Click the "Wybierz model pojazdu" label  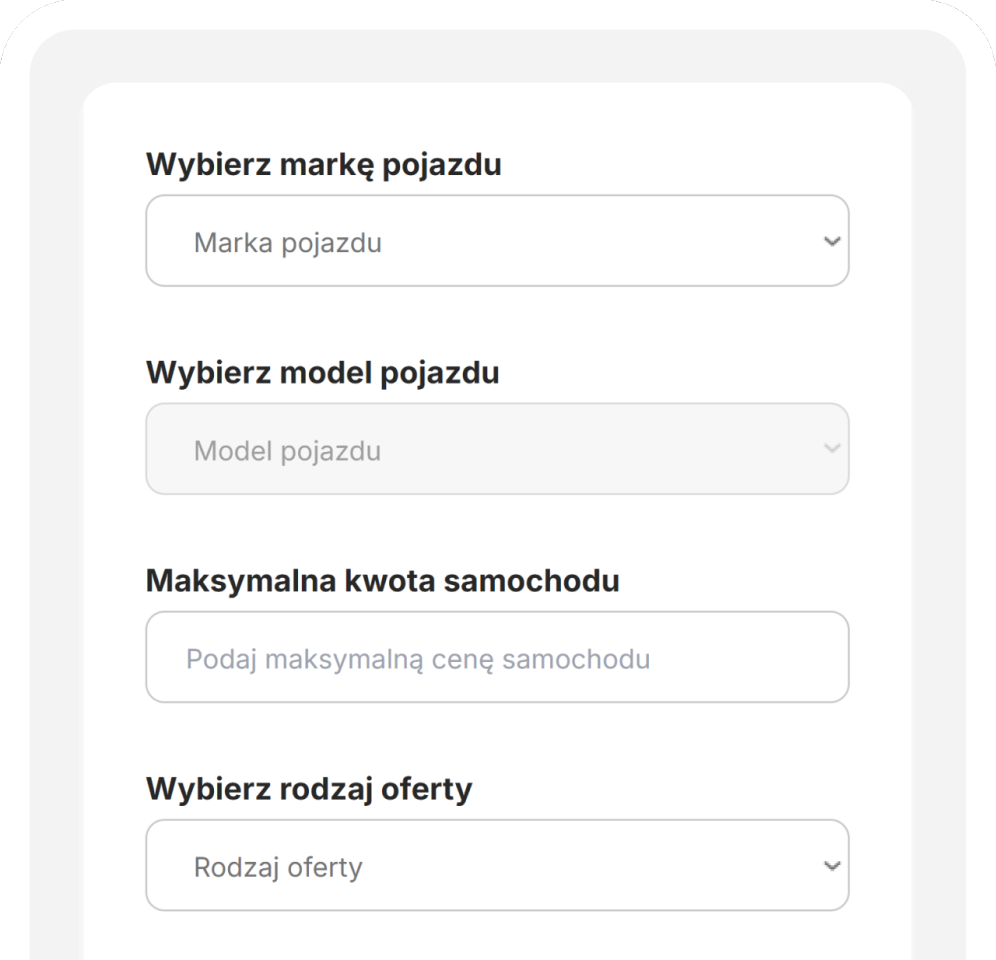[323, 372]
